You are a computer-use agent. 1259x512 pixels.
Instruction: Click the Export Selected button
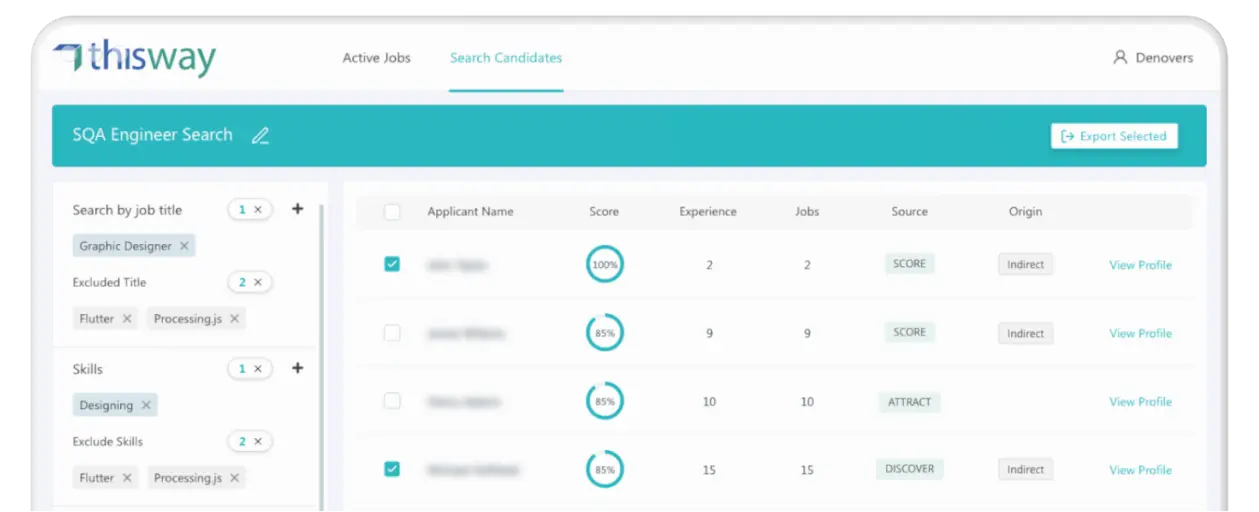[1114, 136]
